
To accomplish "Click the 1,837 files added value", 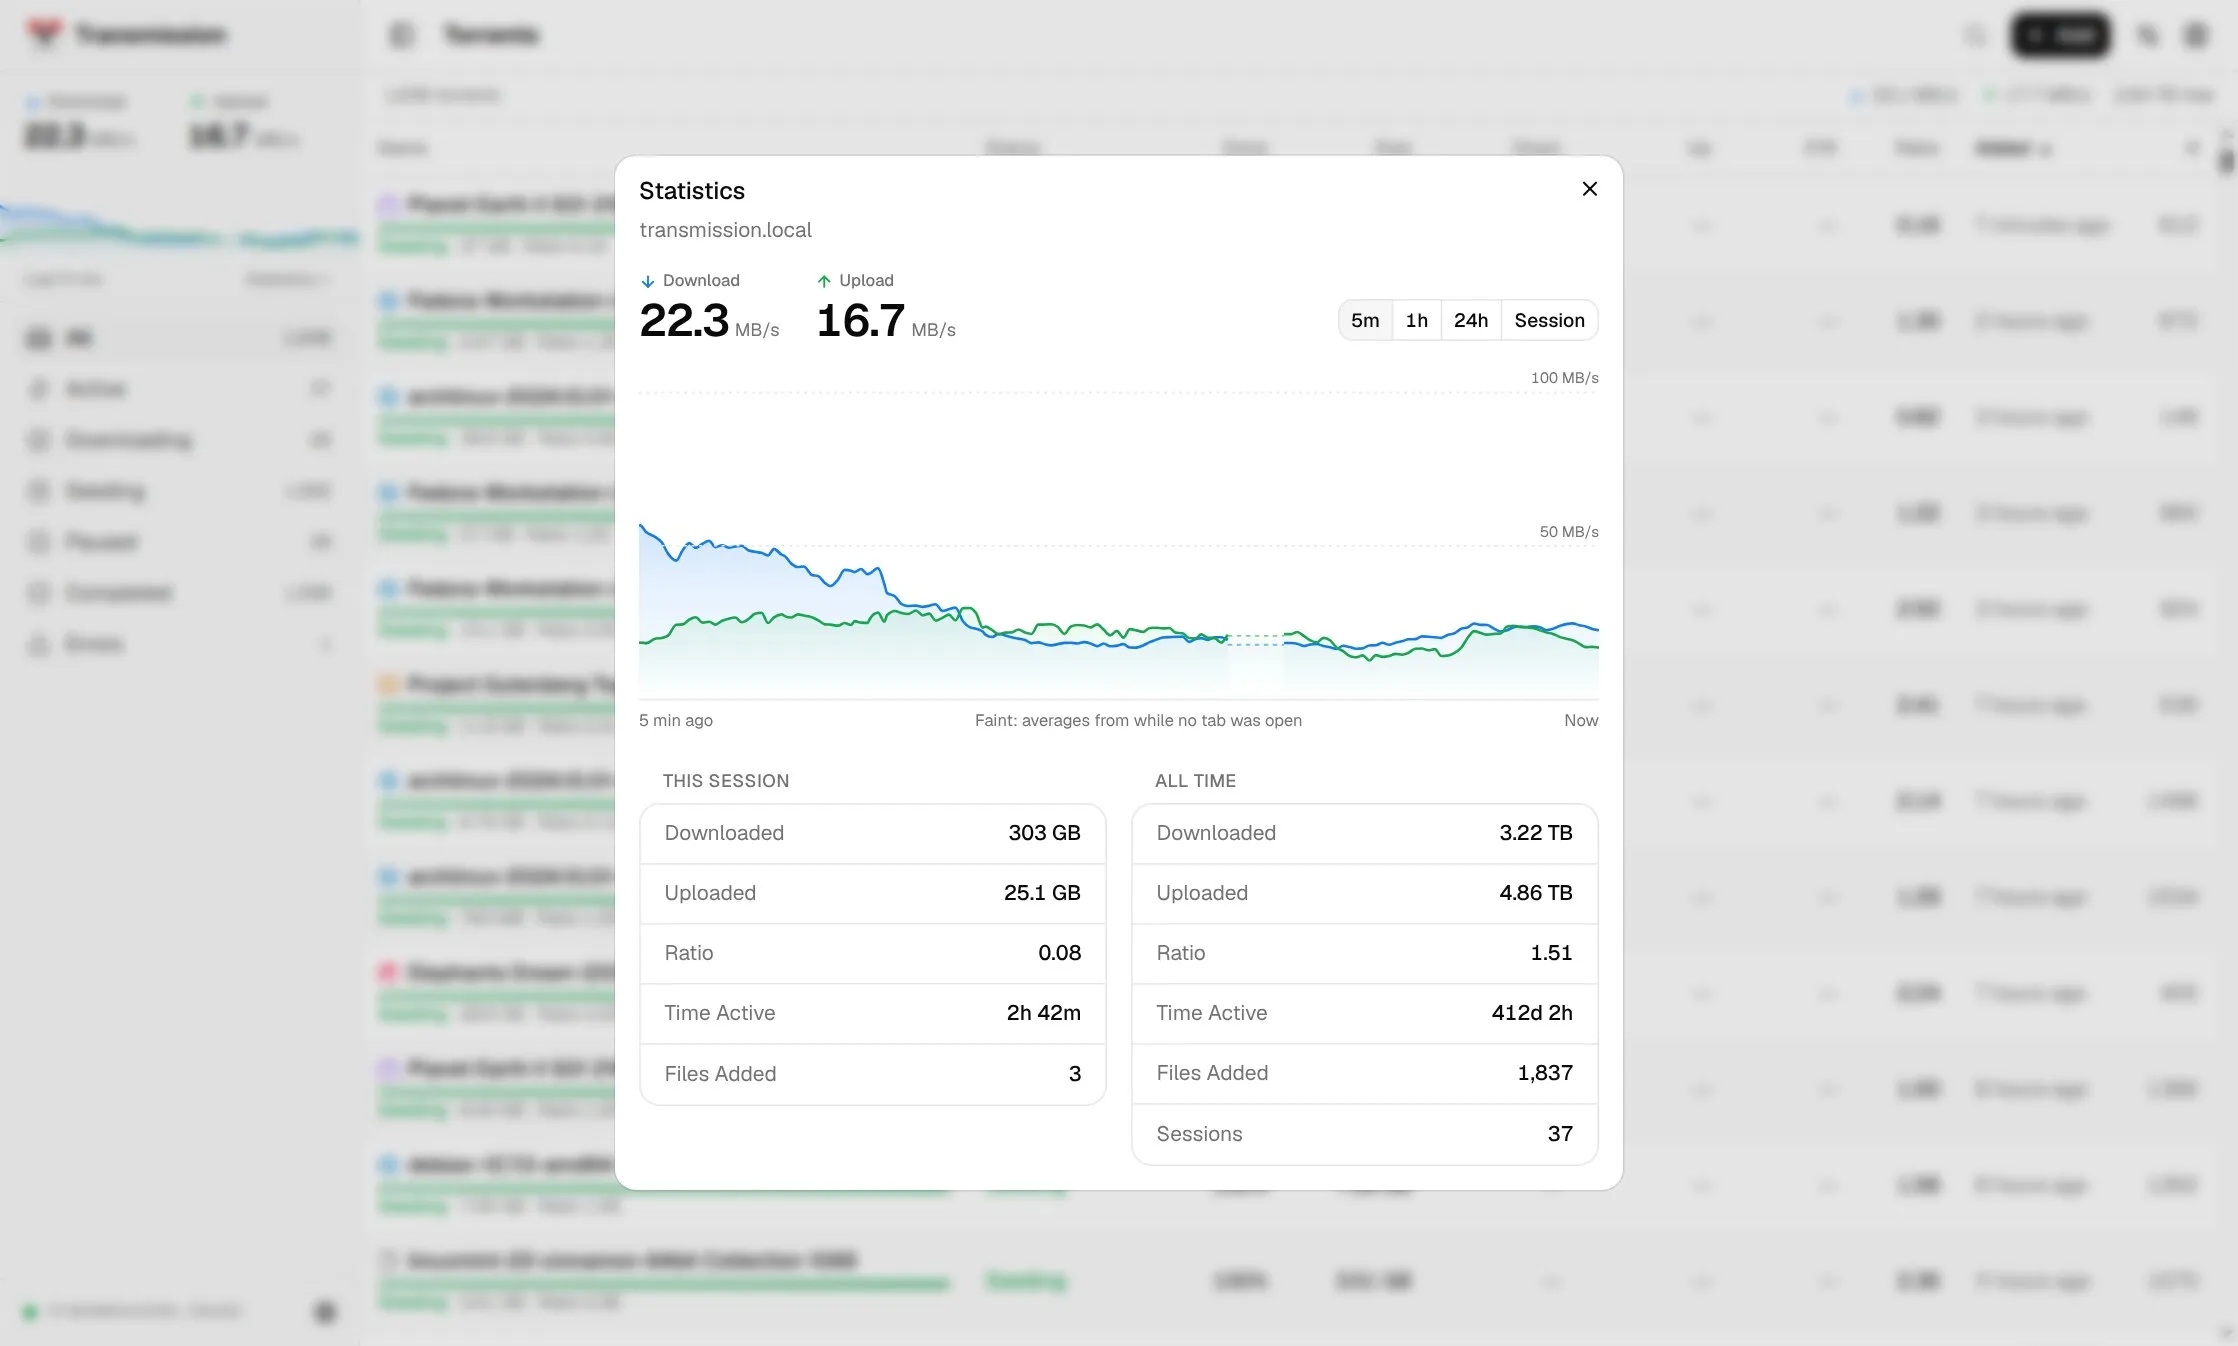I will click(x=1545, y=1073).
